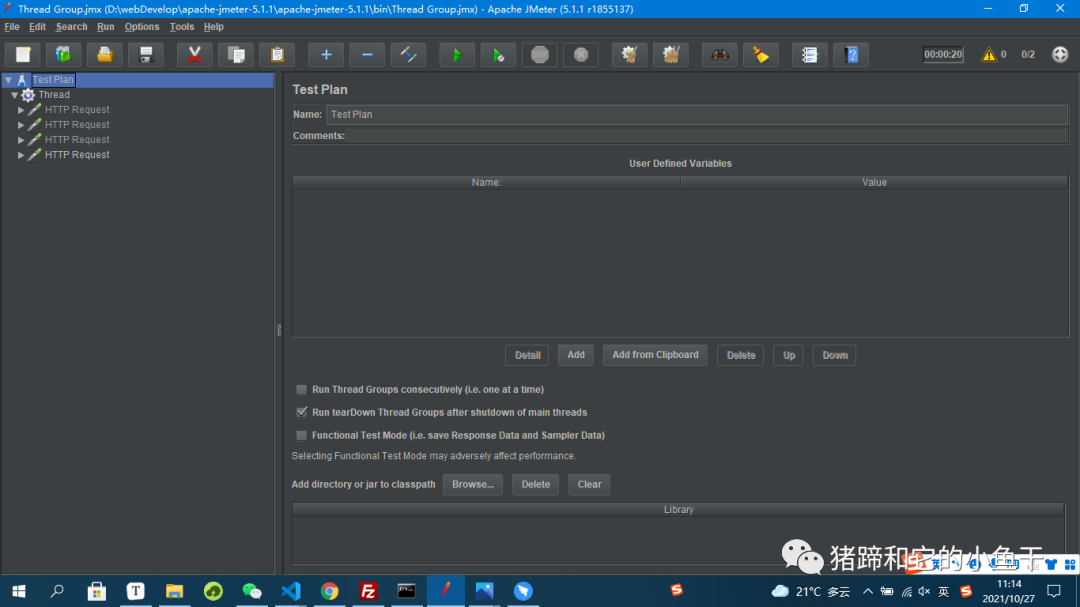Enable Functional Test Mode checkbox
Screen dimensions: 1080x607
(302, 435)
